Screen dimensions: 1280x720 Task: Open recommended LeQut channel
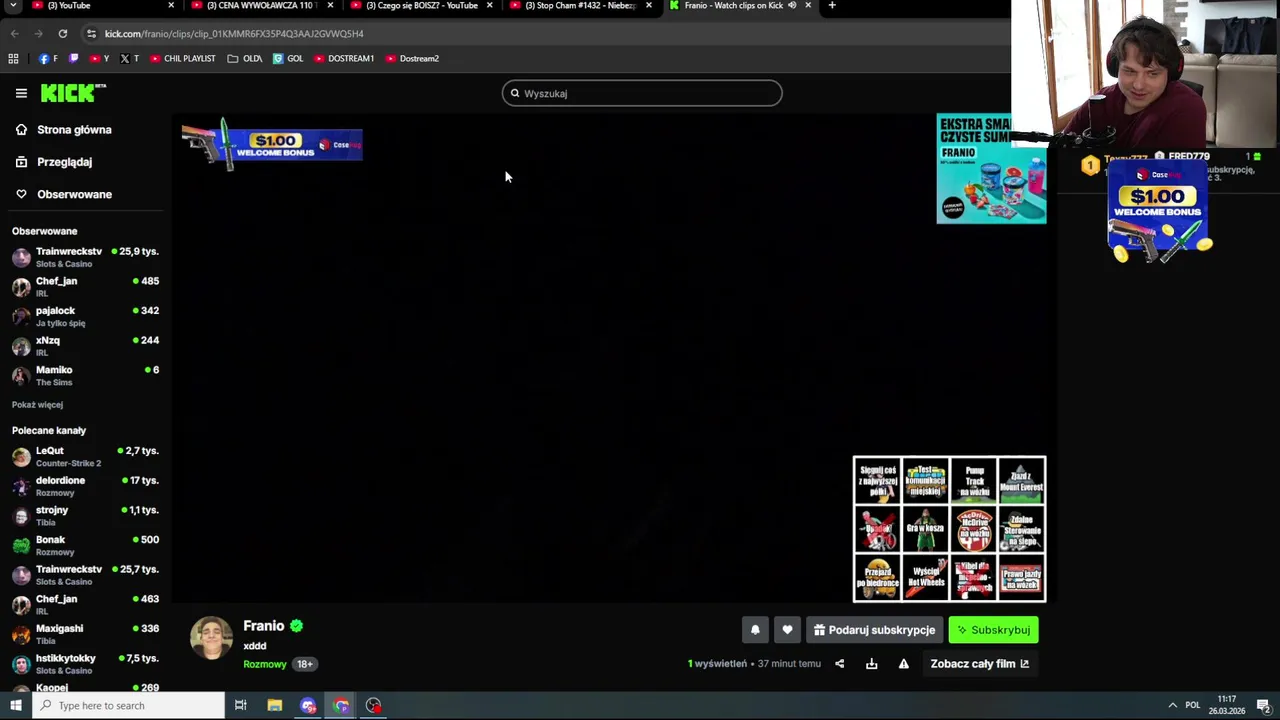tap(85, 456)
